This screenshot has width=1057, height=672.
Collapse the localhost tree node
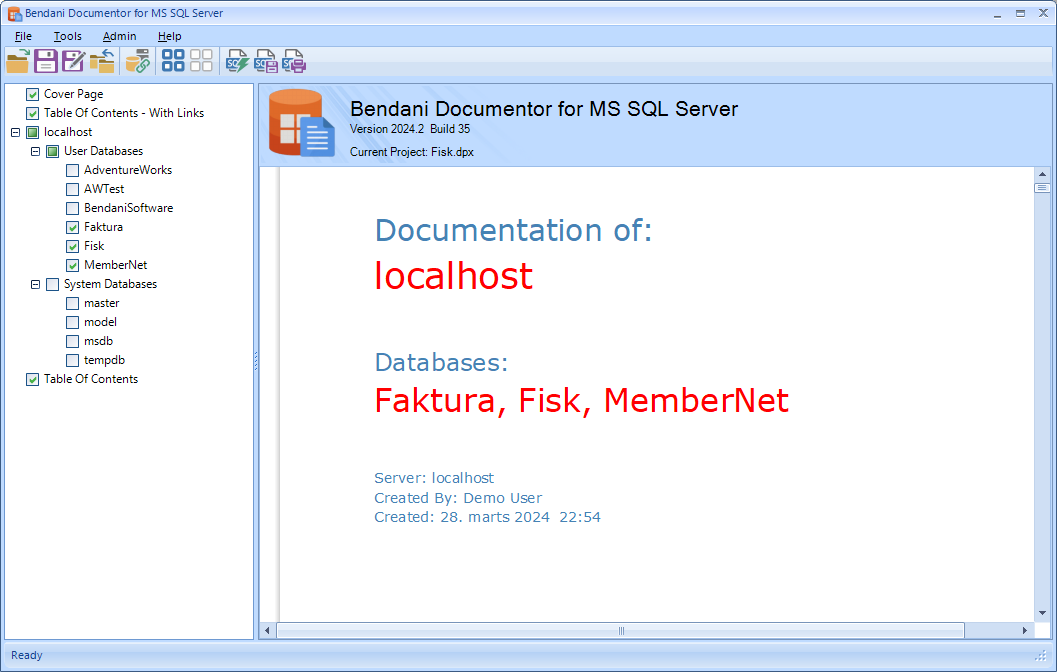point(15,132)
